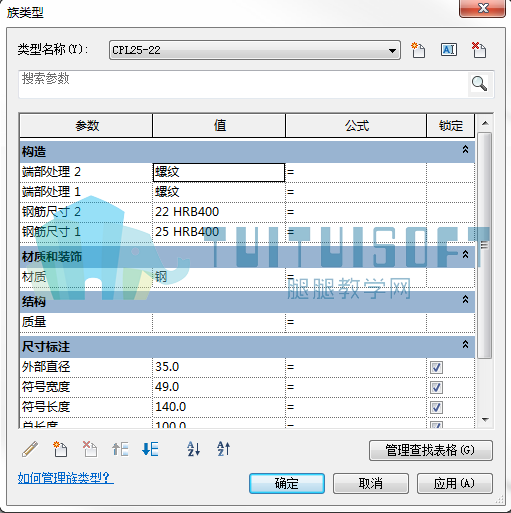Add new parameter icon in bottom toolbar

(x=60, y=449)
